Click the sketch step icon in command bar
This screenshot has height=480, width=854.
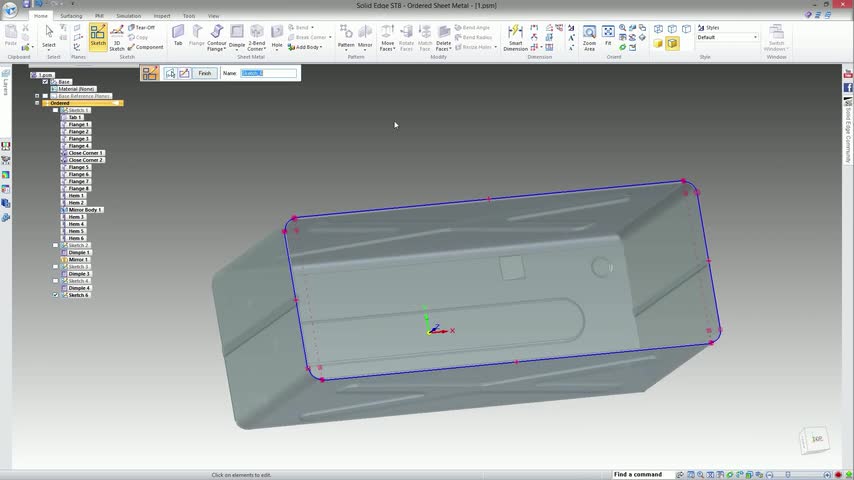coord(149,73)
